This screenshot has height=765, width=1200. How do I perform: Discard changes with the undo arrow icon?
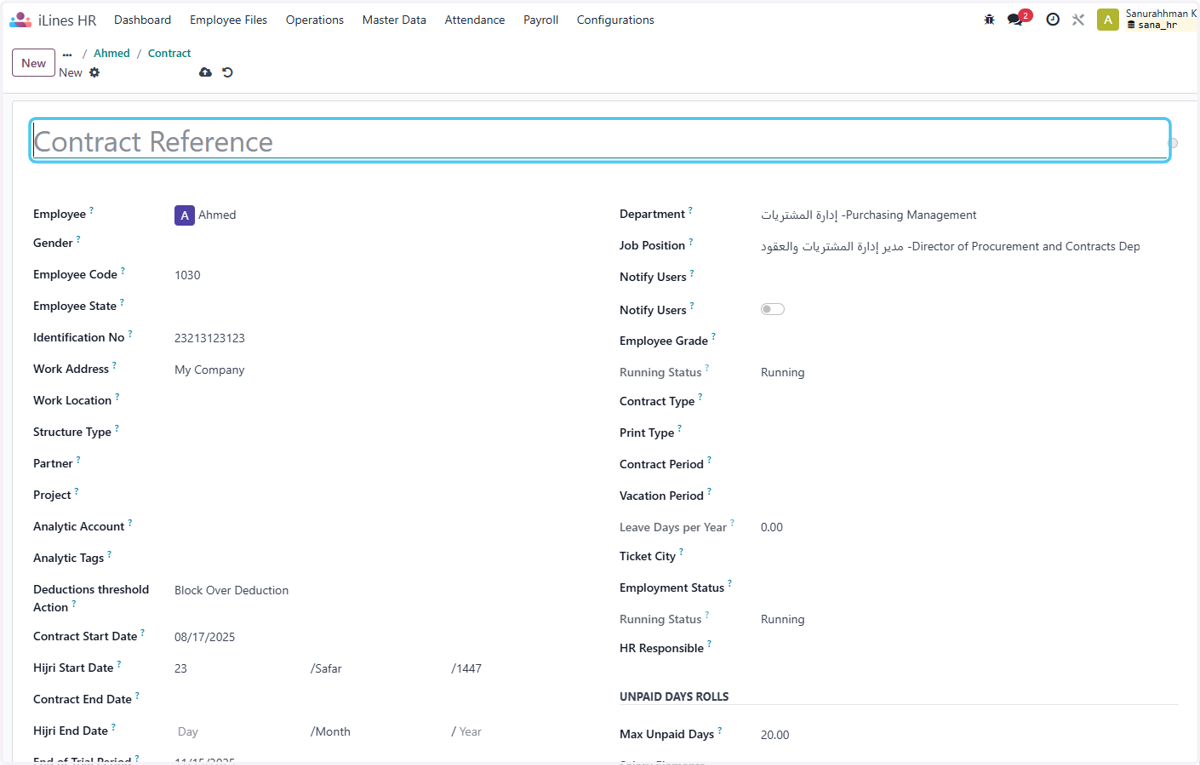click(x=228, y=72)
